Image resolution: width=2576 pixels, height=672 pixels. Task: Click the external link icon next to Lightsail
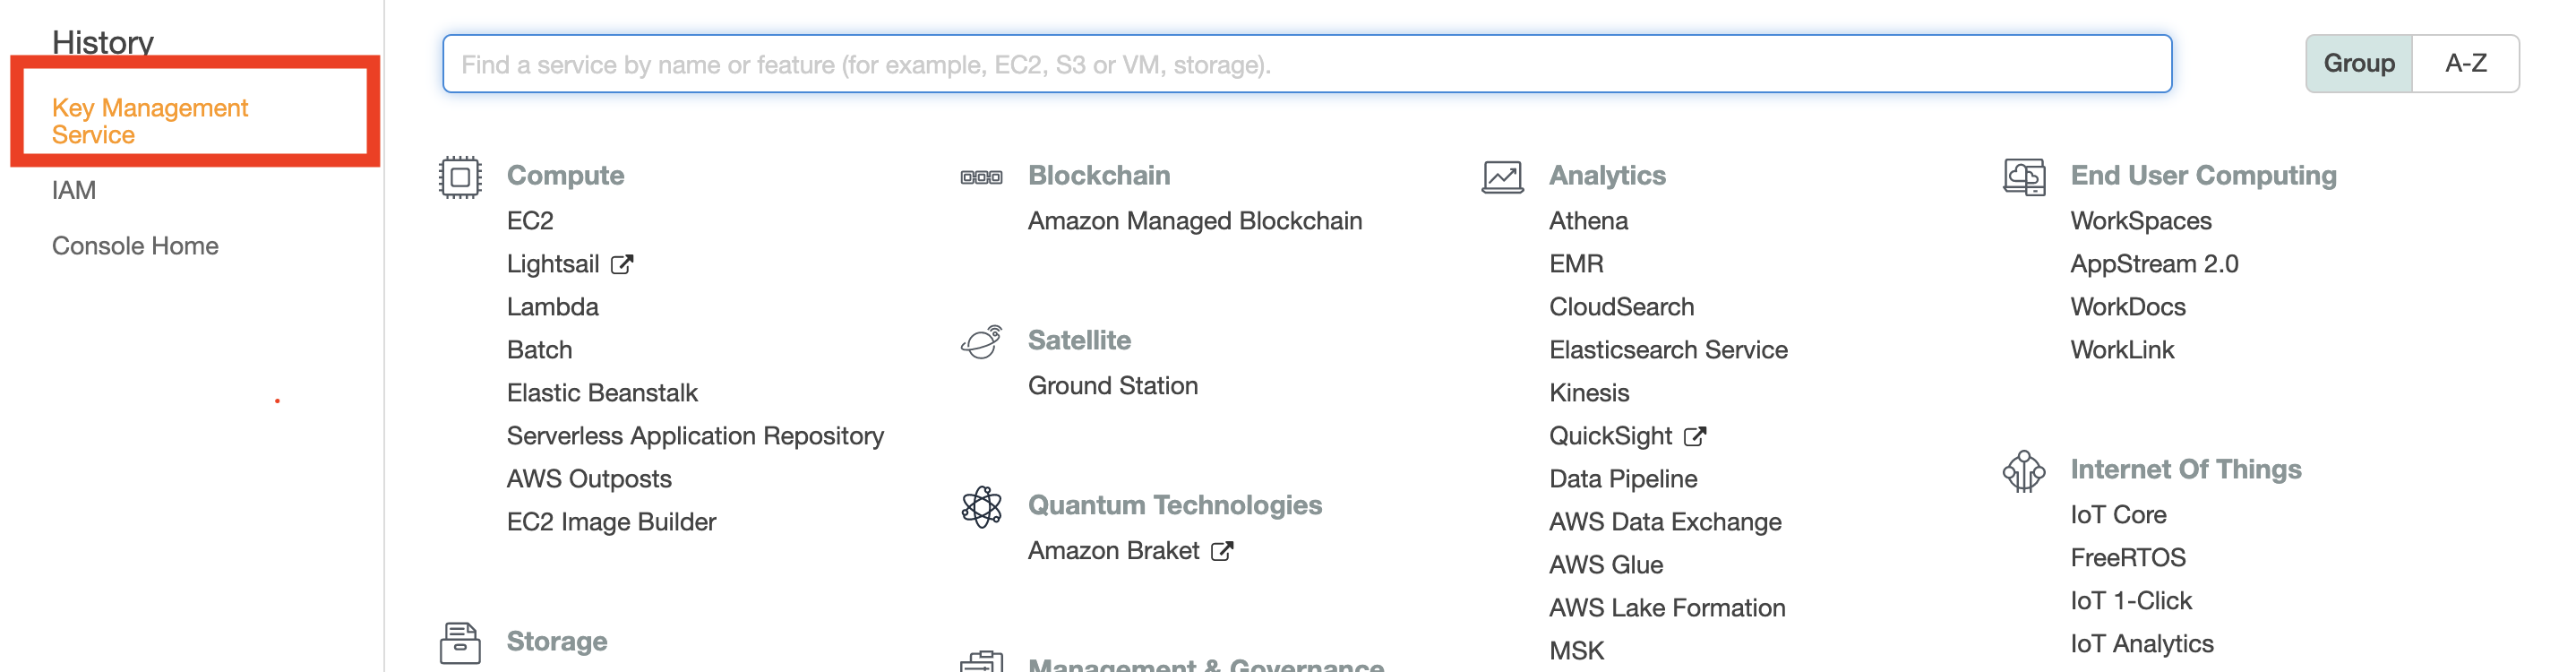point(623,263)
